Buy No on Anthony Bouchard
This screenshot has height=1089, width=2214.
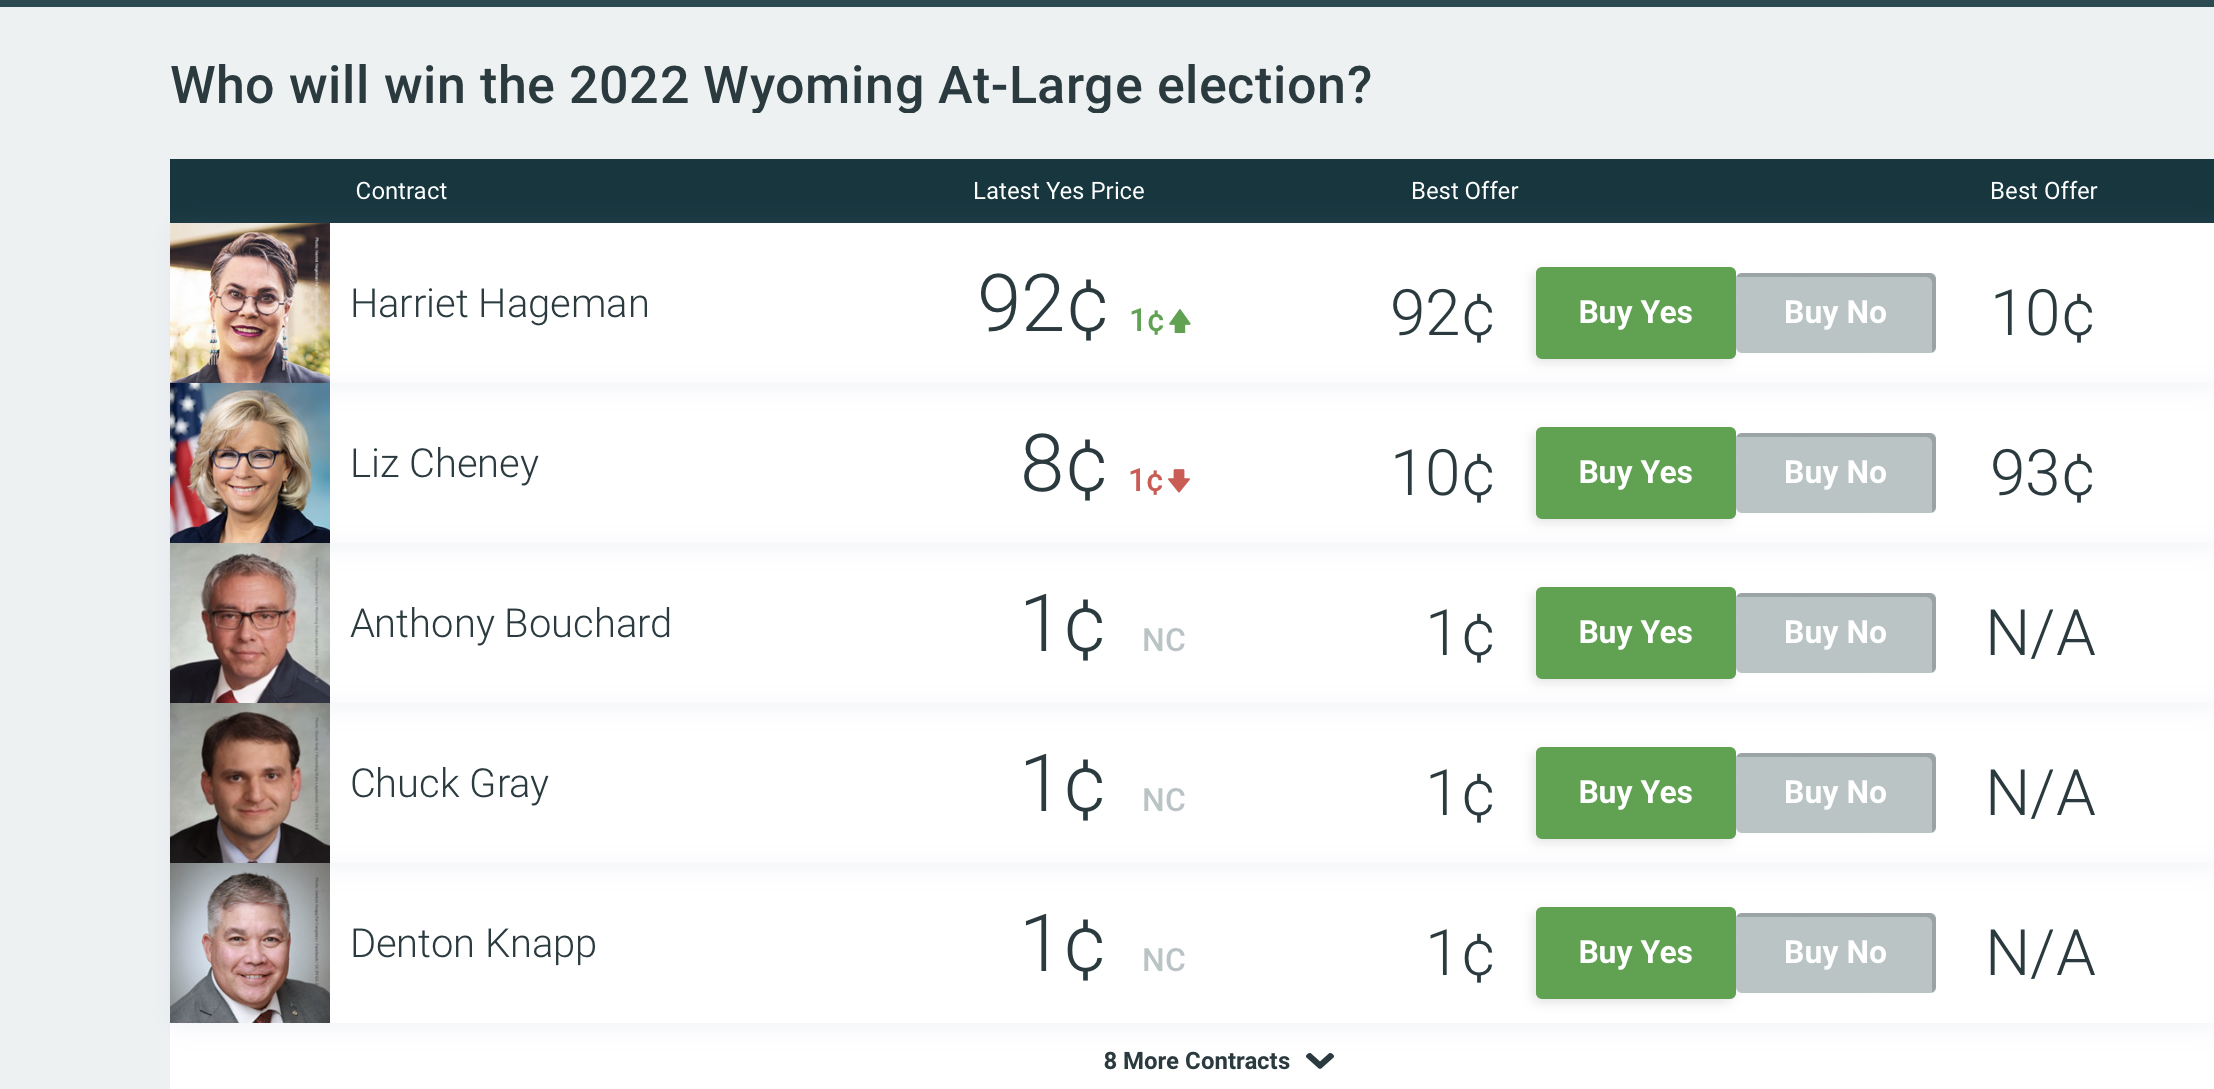pyautogui.click(x=1835, y=633)
